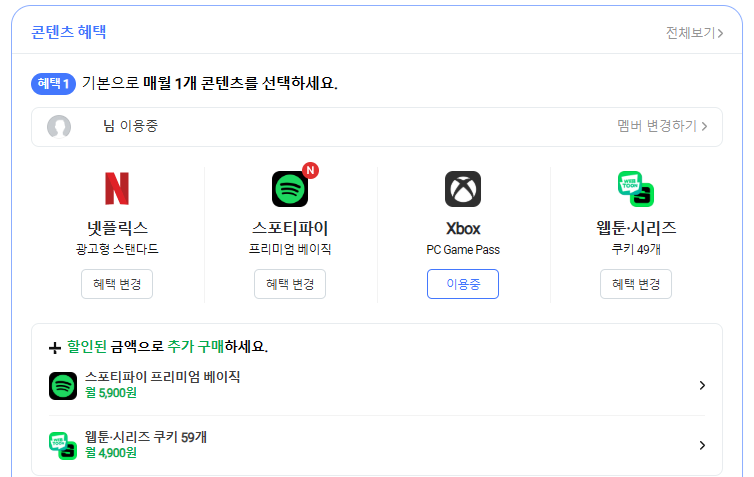Click 웹툰·시리즈 card title
754x477 pixels.
pyautogui.click(x=636, y=228)
